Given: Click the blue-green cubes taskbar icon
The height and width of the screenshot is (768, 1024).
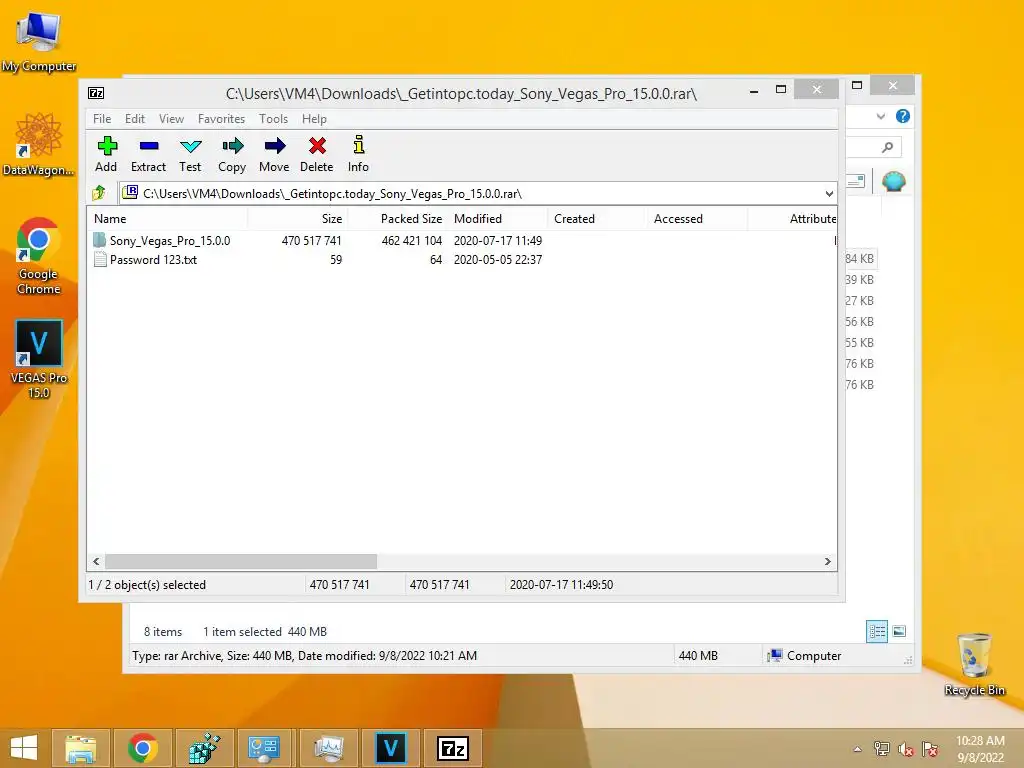Looking at the screenshot, I should 204,748.
